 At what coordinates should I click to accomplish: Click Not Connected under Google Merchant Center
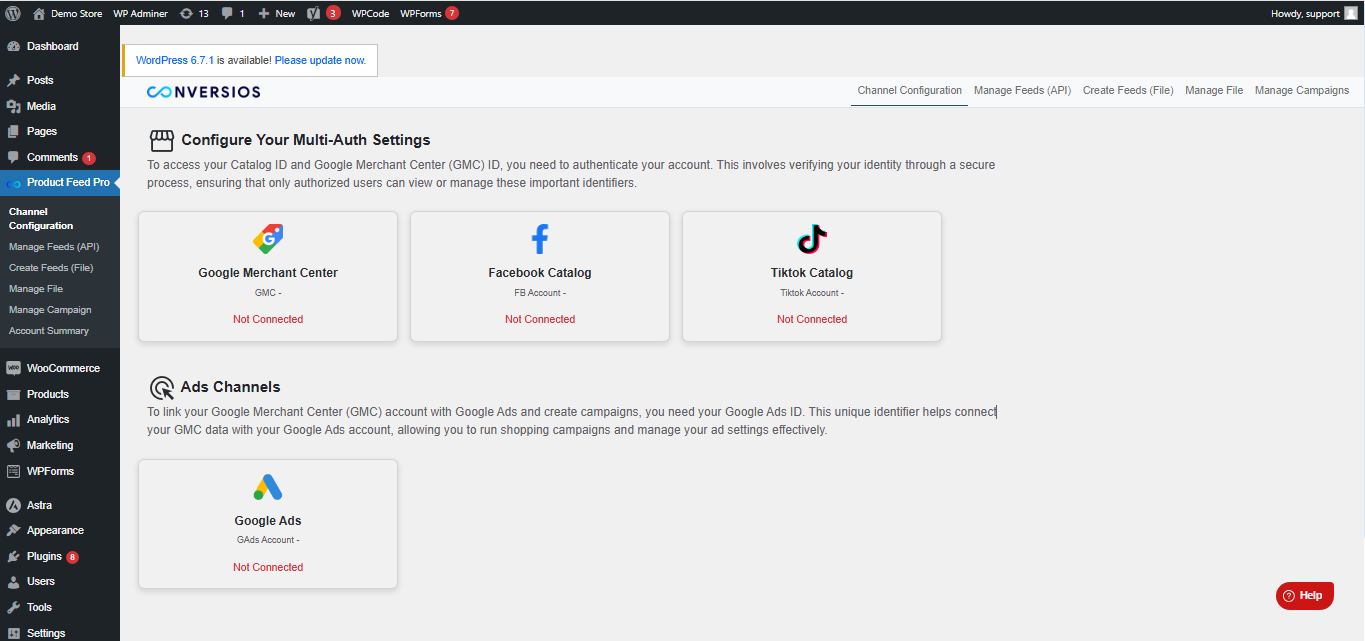click(268, 319)
